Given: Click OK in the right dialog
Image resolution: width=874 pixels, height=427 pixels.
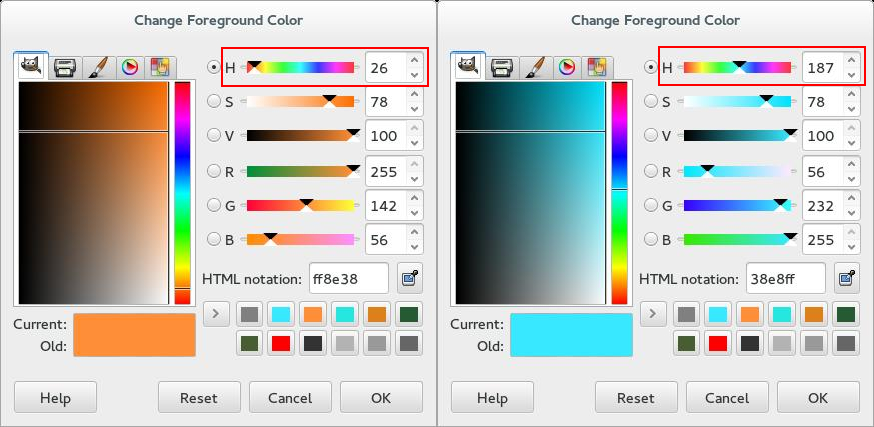Looking at the screenshot, I should [818, 397].
